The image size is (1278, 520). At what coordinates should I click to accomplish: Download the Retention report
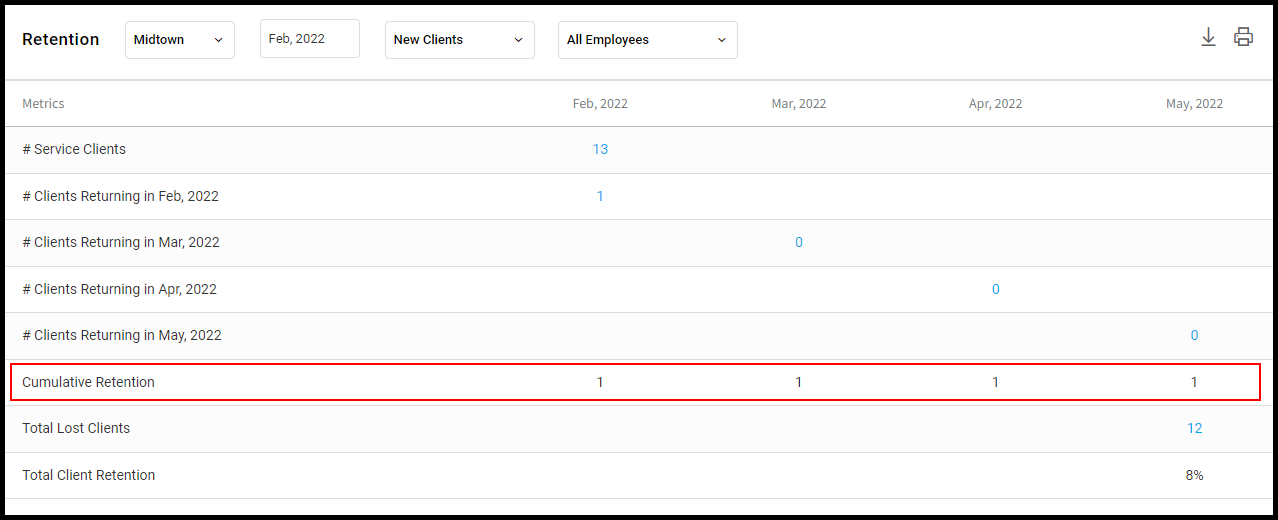pos(1208,38)
